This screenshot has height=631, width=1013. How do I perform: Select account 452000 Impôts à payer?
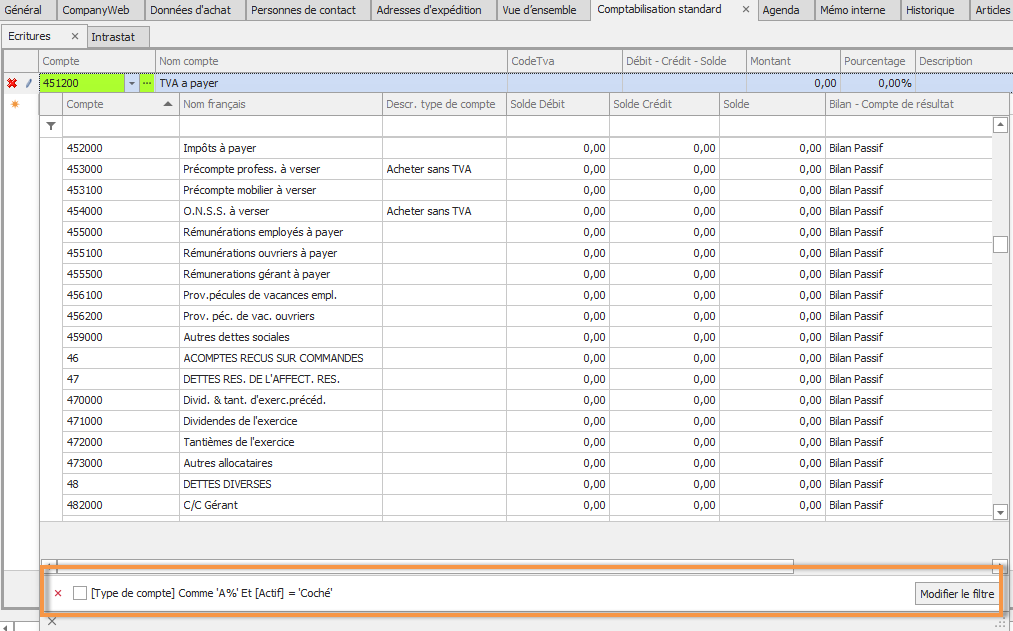click(527, 148)
